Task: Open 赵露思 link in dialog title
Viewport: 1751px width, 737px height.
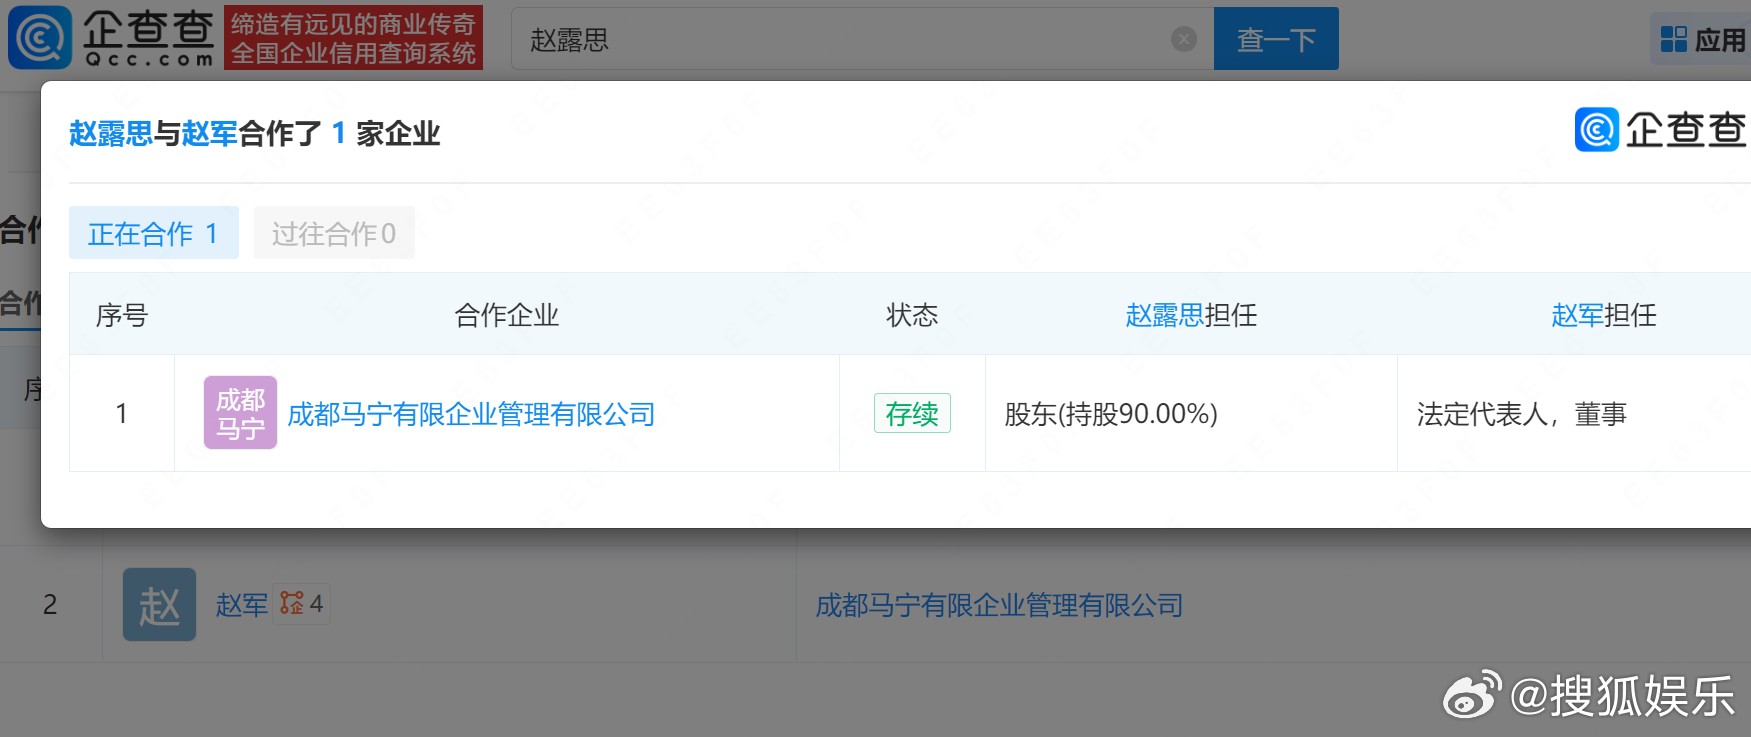Action: pos(111,133)
